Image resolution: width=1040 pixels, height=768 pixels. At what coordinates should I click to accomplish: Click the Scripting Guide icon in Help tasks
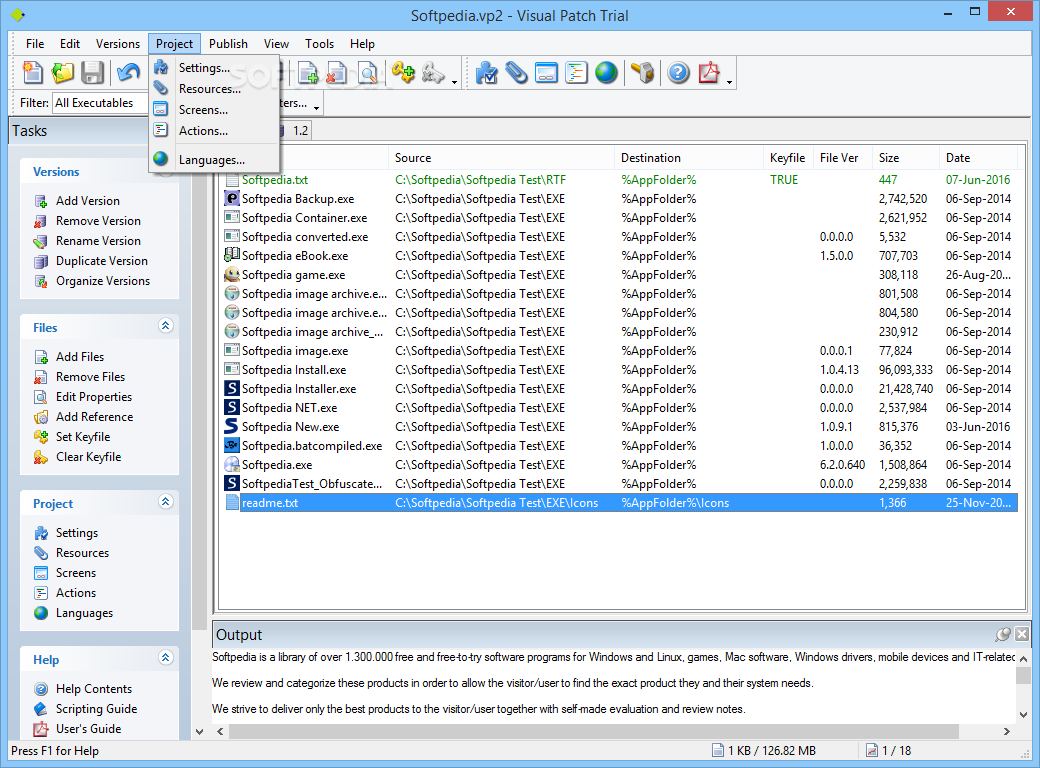click(41, 709)
